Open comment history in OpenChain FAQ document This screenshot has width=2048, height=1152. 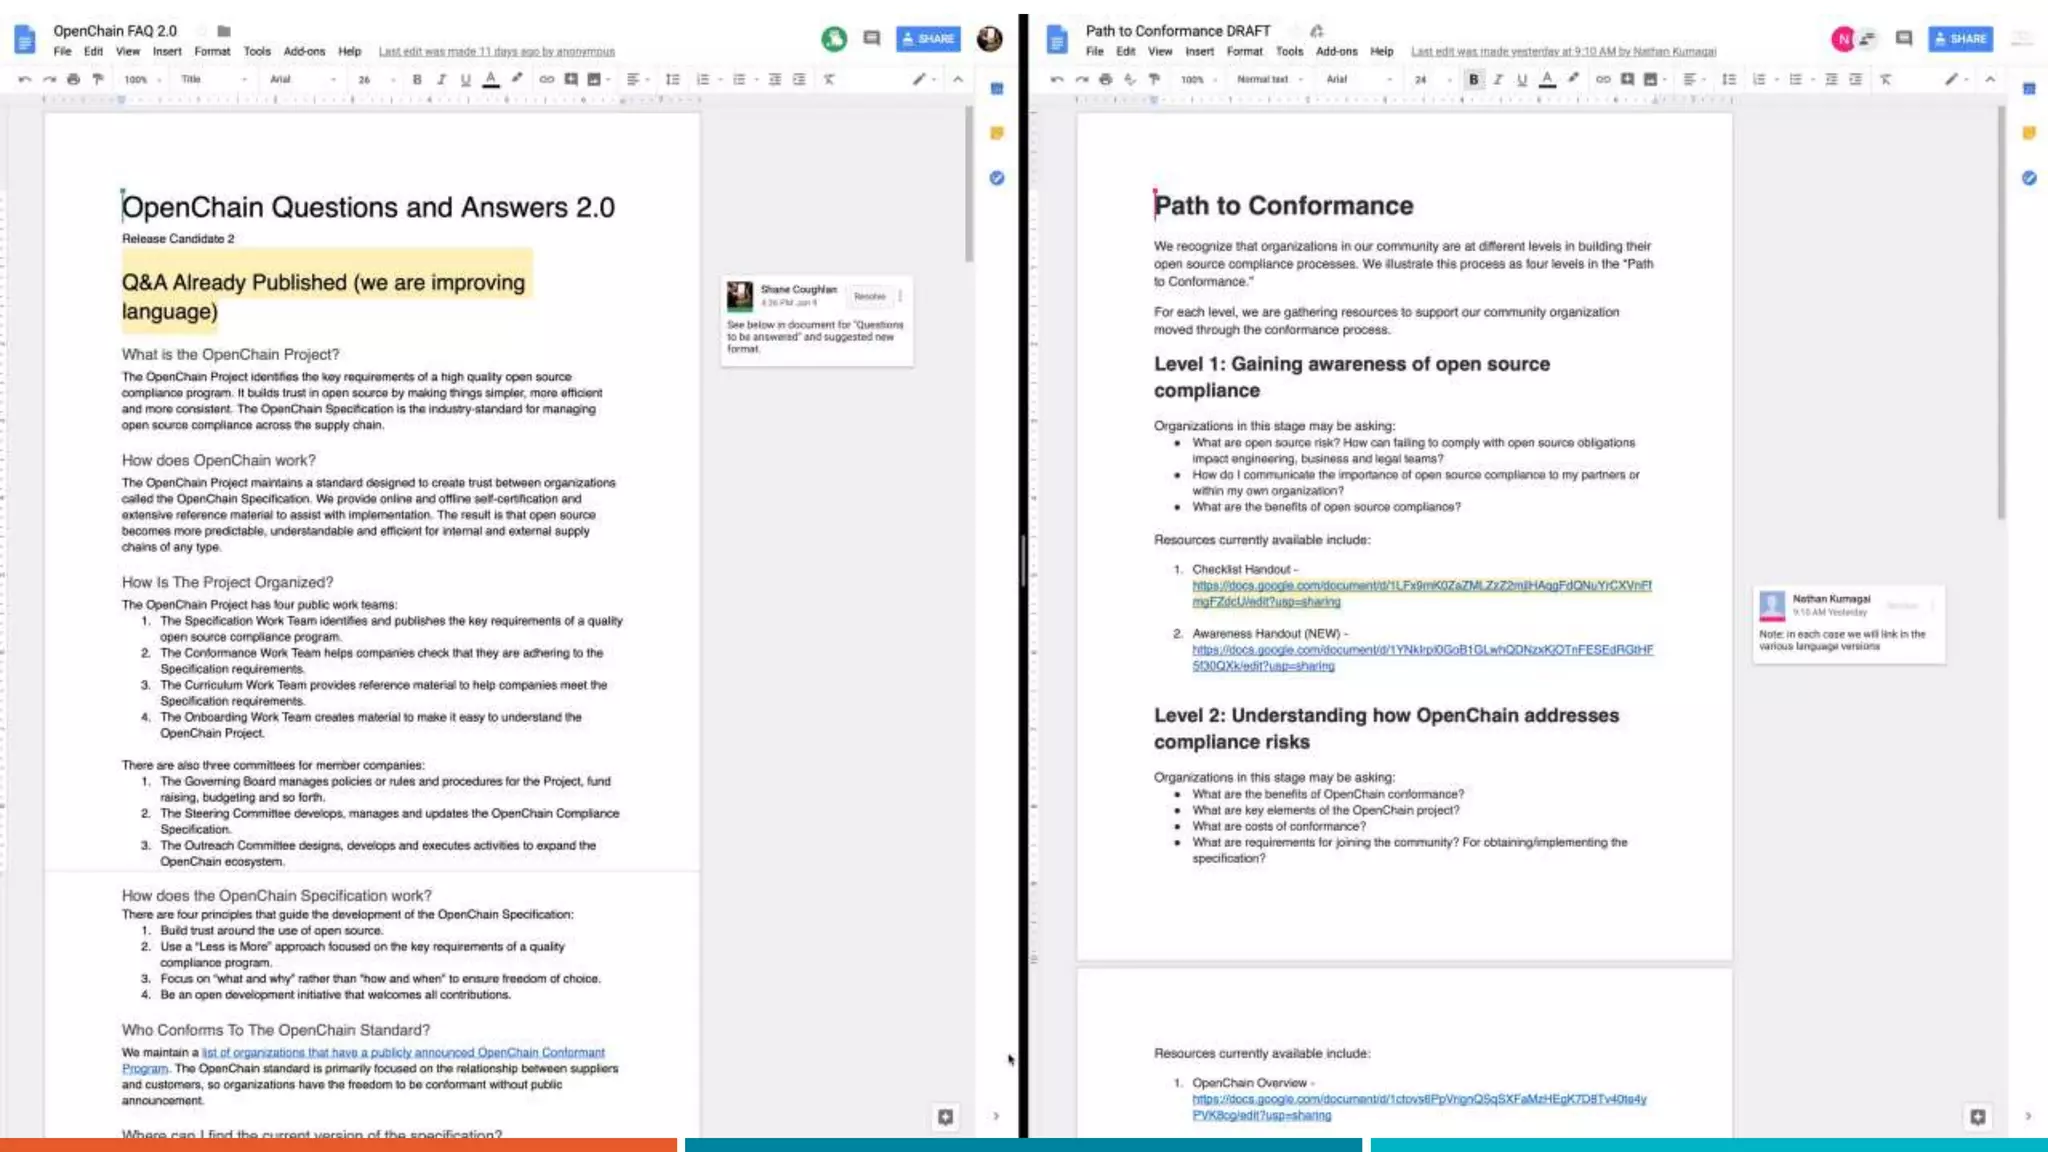click(x=872, y=38)
